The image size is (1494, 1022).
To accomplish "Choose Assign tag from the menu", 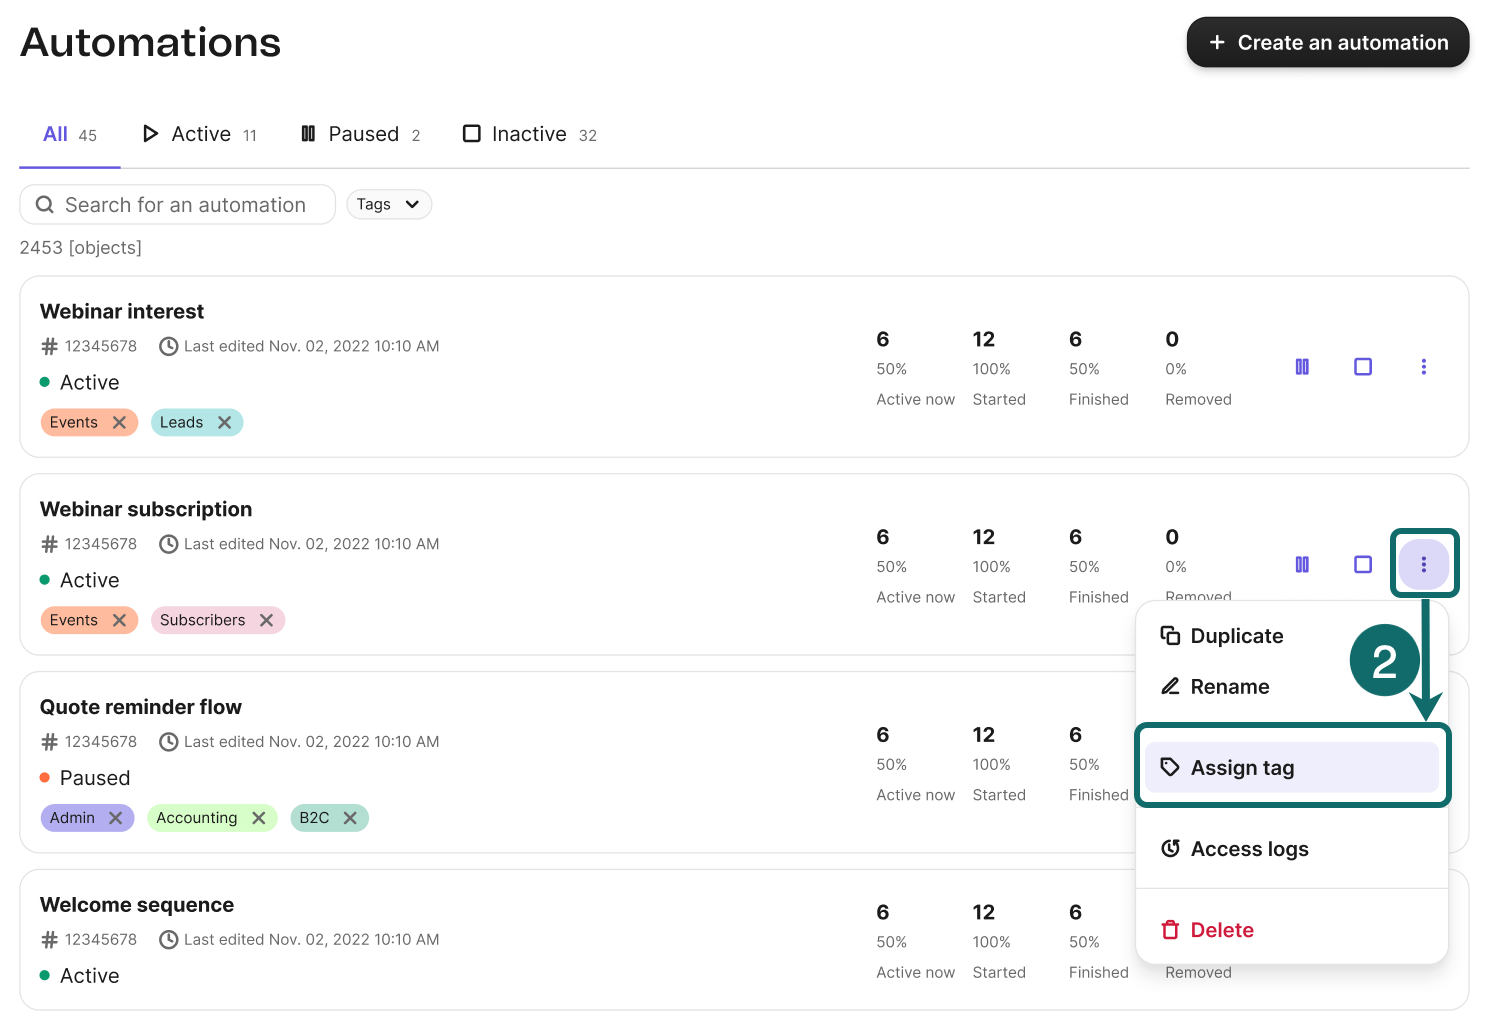I will (1242, 767).
